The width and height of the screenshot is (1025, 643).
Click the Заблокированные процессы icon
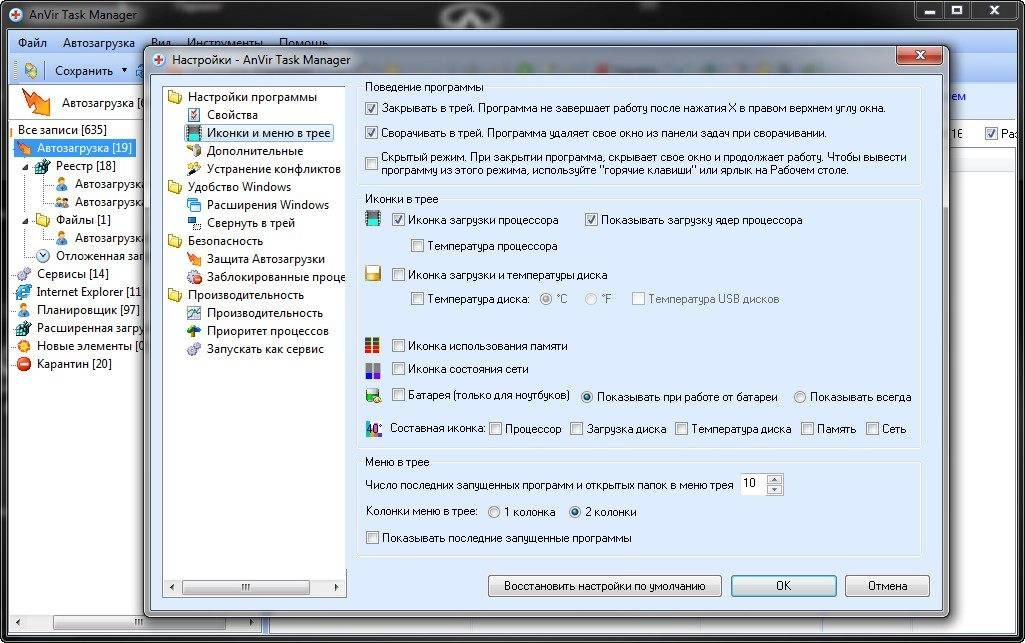[x=194, y=276]
